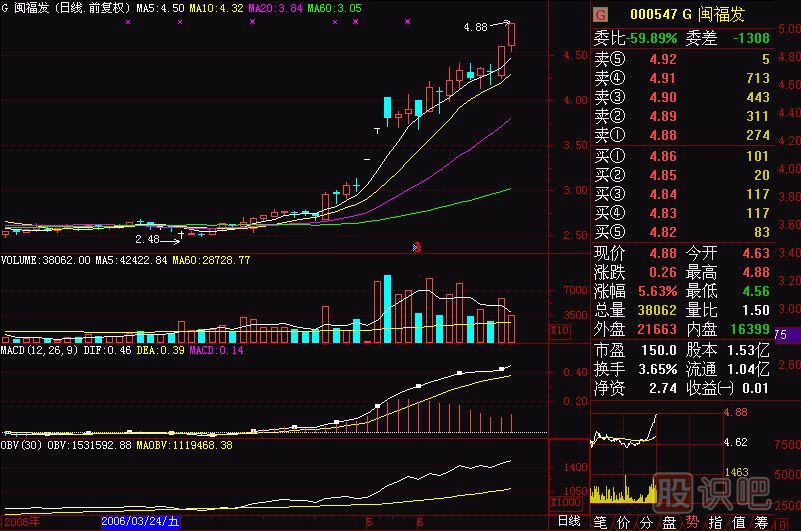
Task: Select the 盘 tab in bottom bar
Action: [669, 521]
